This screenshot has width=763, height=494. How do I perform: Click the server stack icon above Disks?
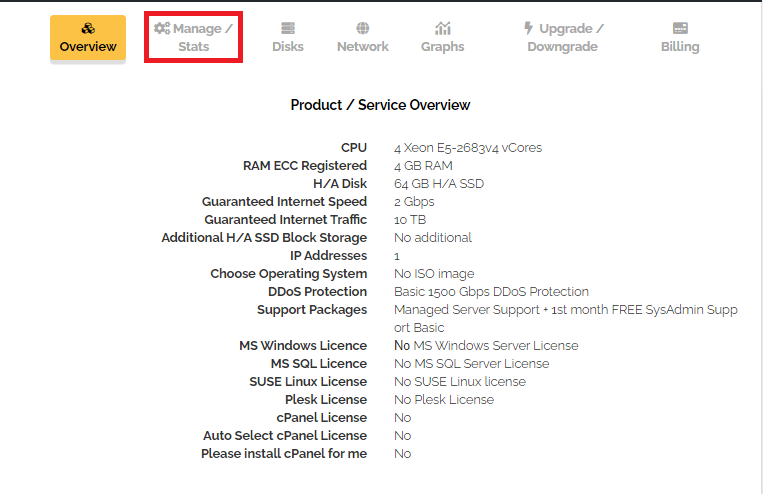[x=288, y=28]
